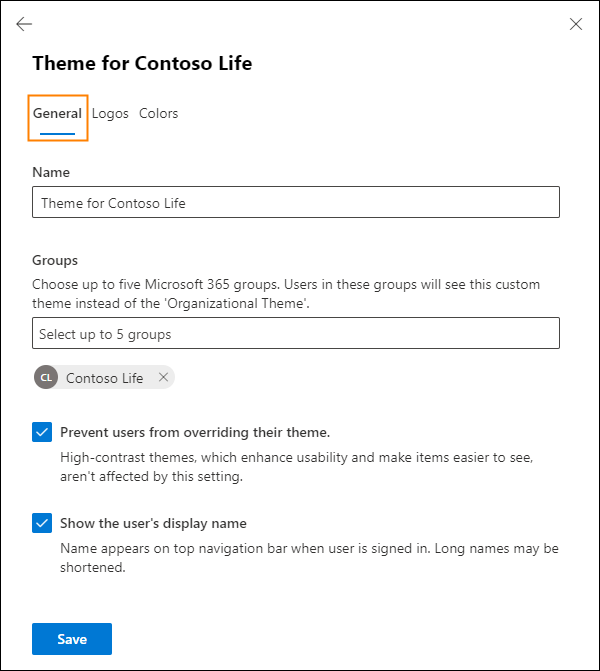Image resolution: width=600 pixels, height=671 pixels.
Task: Click the Microsoft 365 groups description text
Action: click(286, 293)
